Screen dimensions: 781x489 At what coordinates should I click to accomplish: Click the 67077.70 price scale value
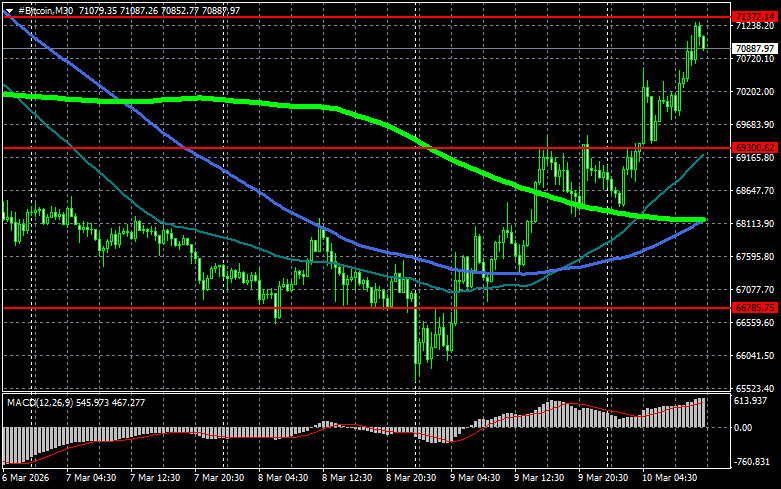coord(755,290)
